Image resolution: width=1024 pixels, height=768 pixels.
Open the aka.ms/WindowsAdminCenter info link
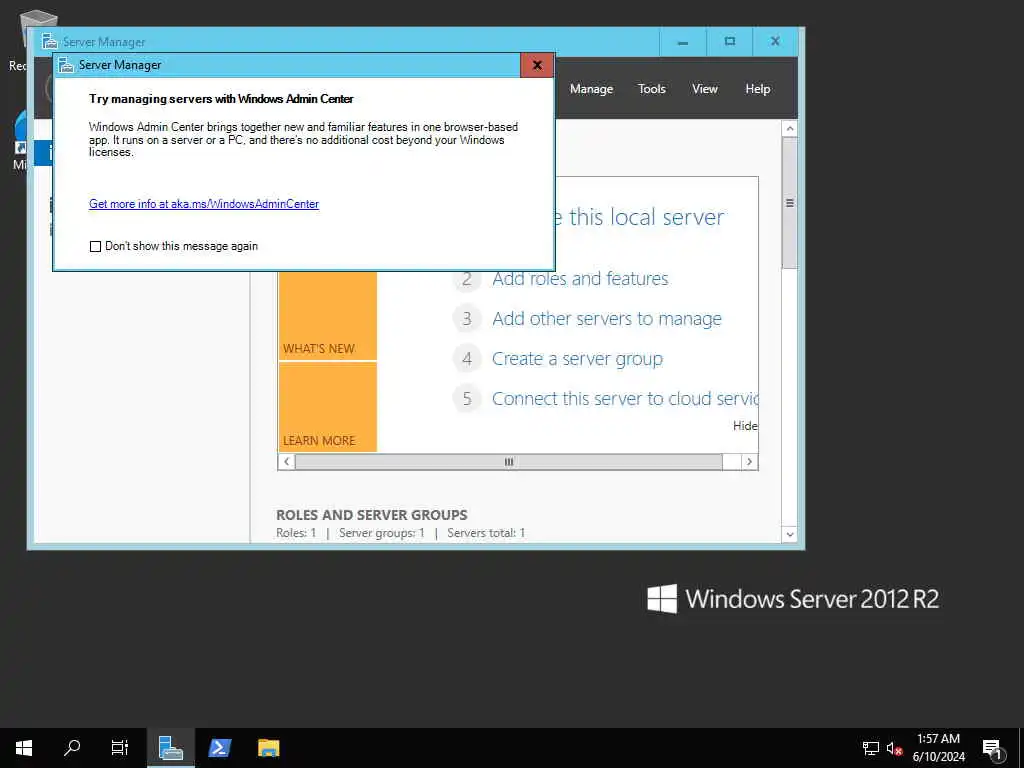point(204,204)
